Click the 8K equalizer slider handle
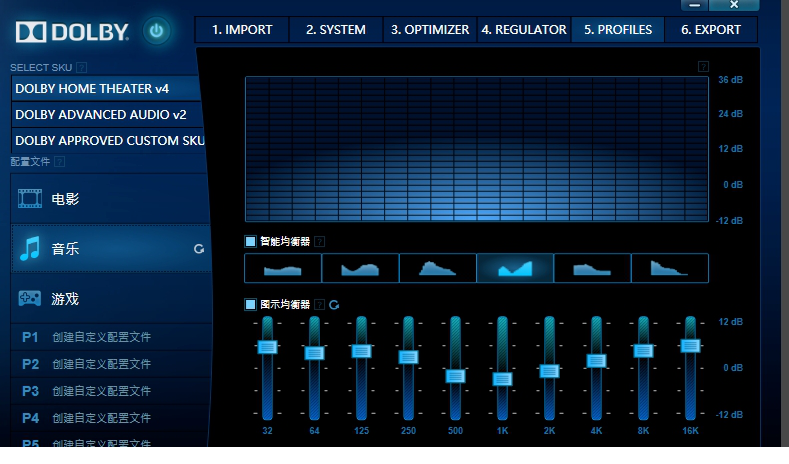Screen dimensions: 789x464 [x=643, y=350]
